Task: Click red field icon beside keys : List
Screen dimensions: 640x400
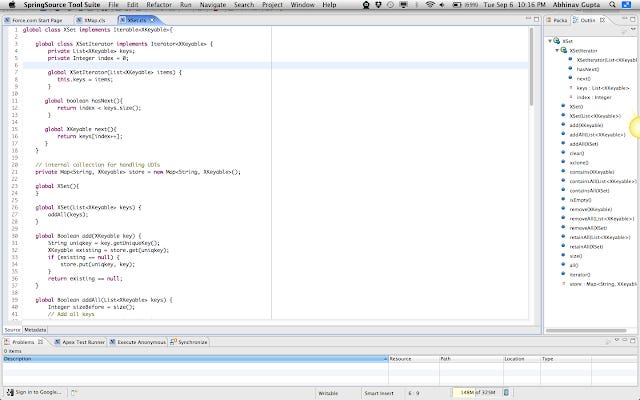Action: tap(571, 87)
